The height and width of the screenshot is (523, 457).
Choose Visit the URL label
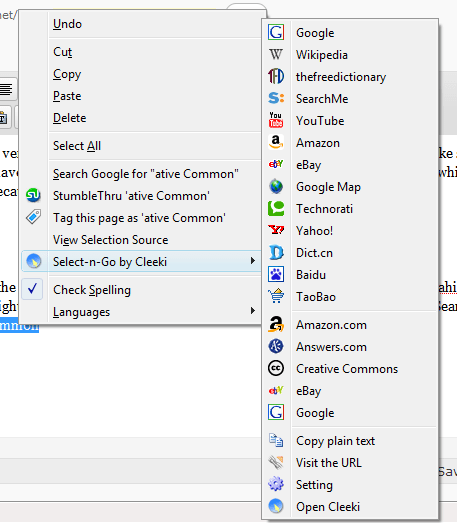329,463
